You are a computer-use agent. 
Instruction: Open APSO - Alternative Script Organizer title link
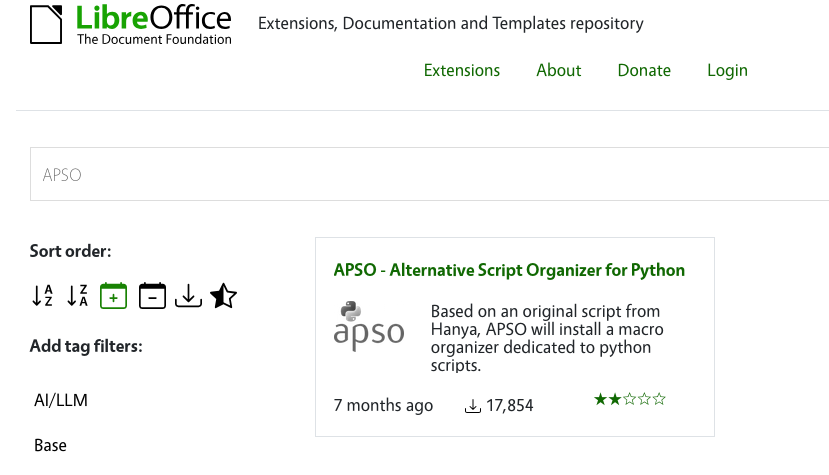click(509, 270)
